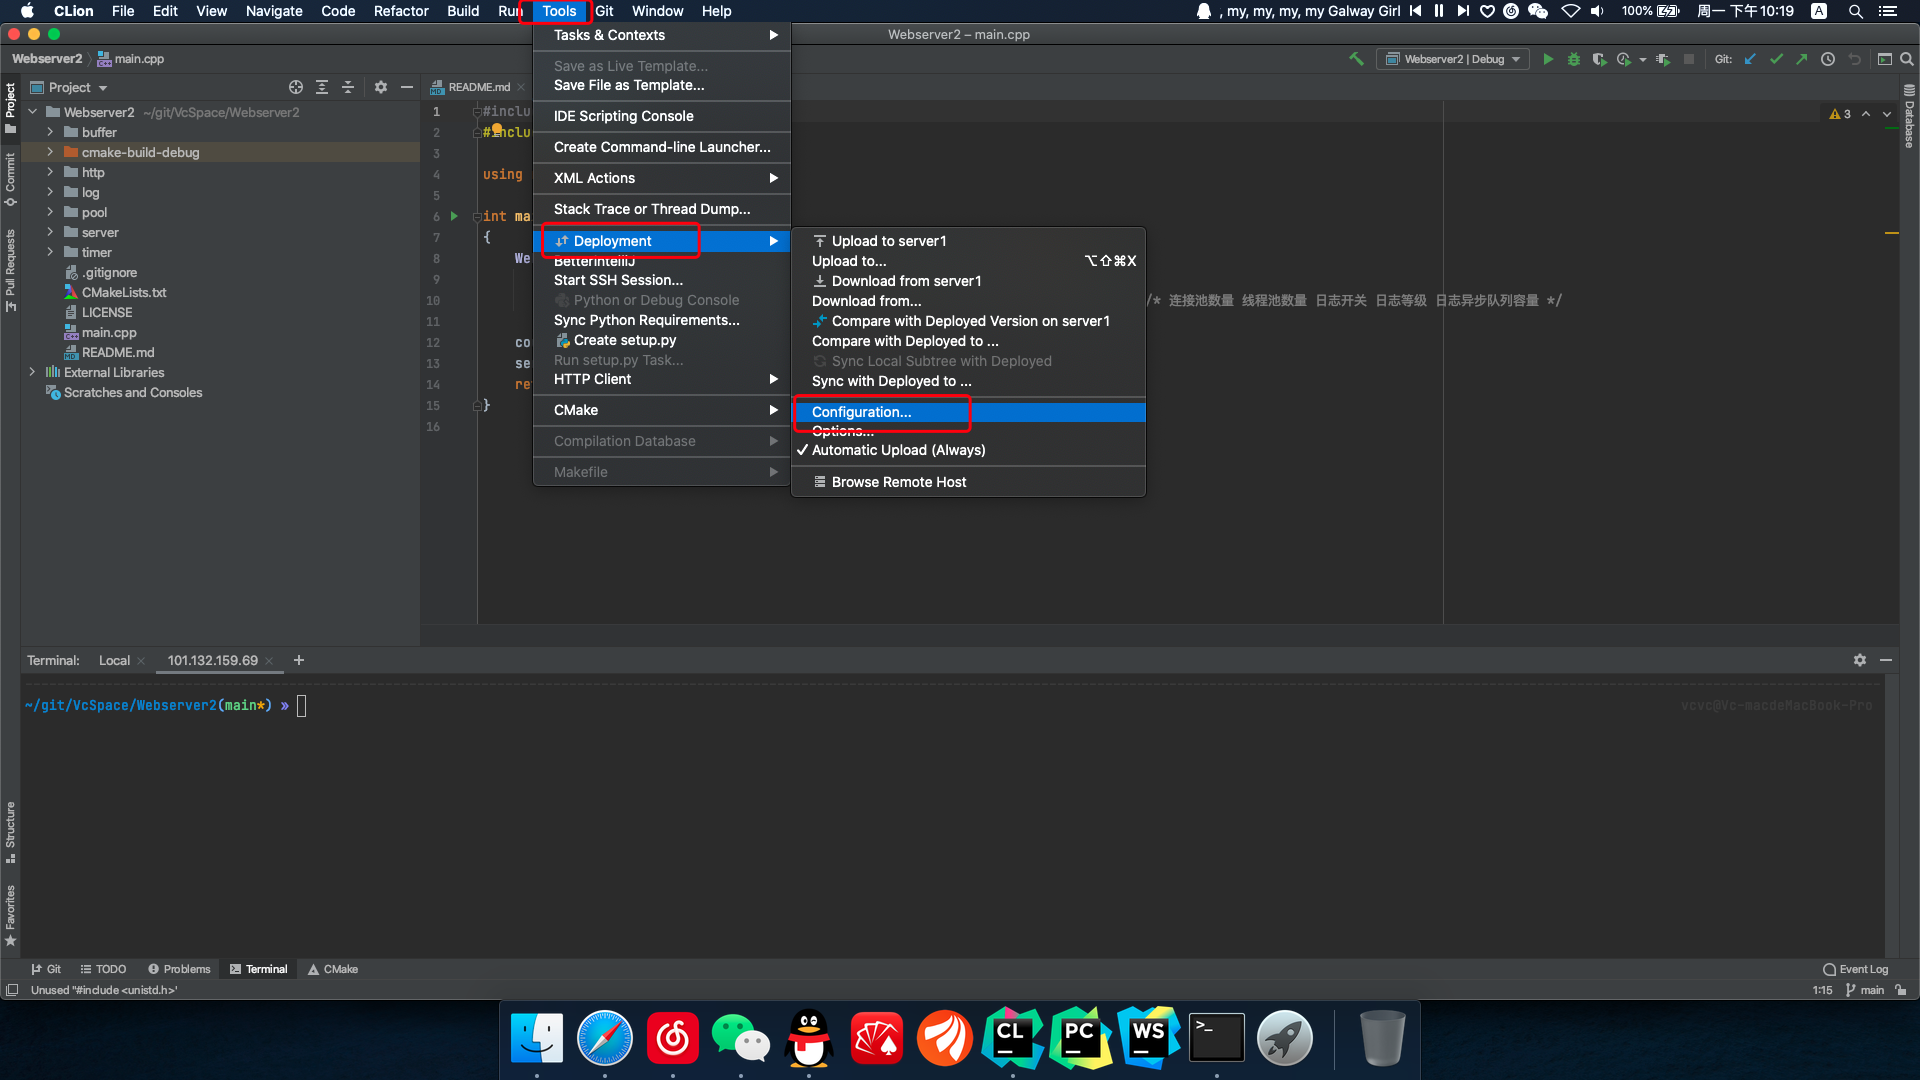Run with Coverage shield icon
Viewport: 1920px width, 1080px height.
pos(1599,59)
